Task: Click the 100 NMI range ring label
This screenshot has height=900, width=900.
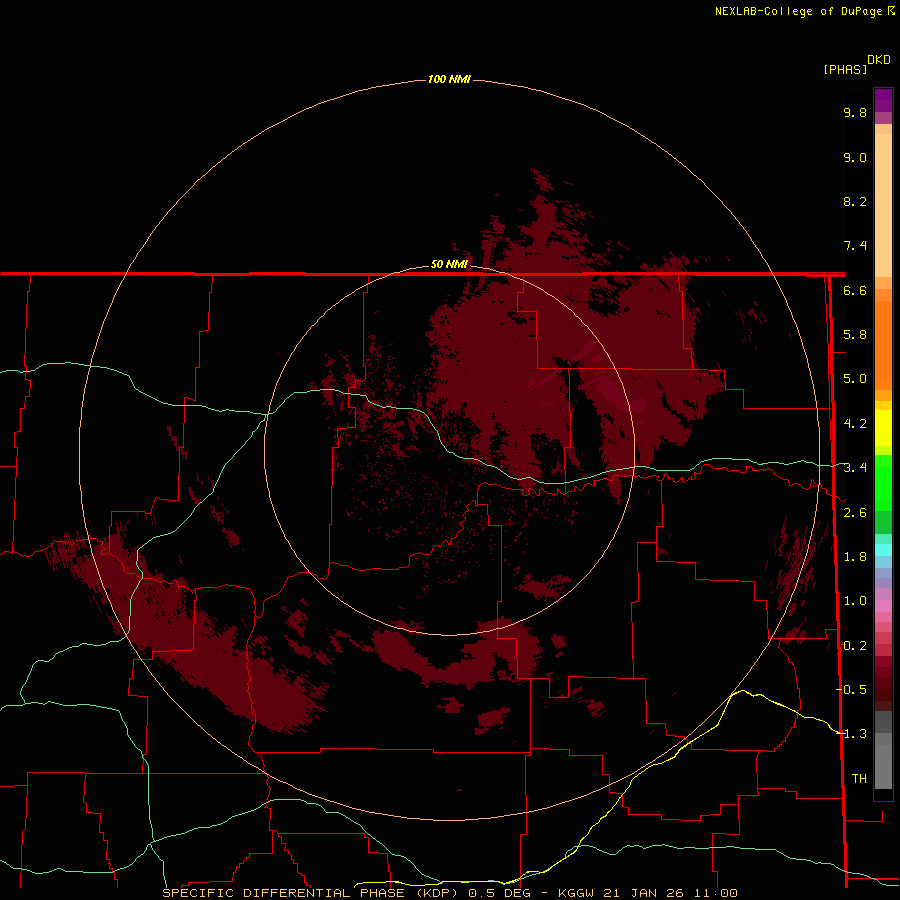Action: pos(449,79)
